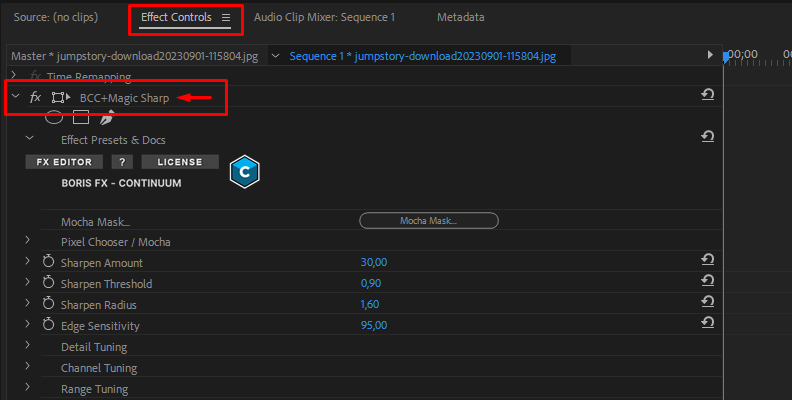The width and height of the screenshot is (792, 400).
Task: Switch to Source (no clips) tab
Action: pyautogui.click(x=56, y=17)
